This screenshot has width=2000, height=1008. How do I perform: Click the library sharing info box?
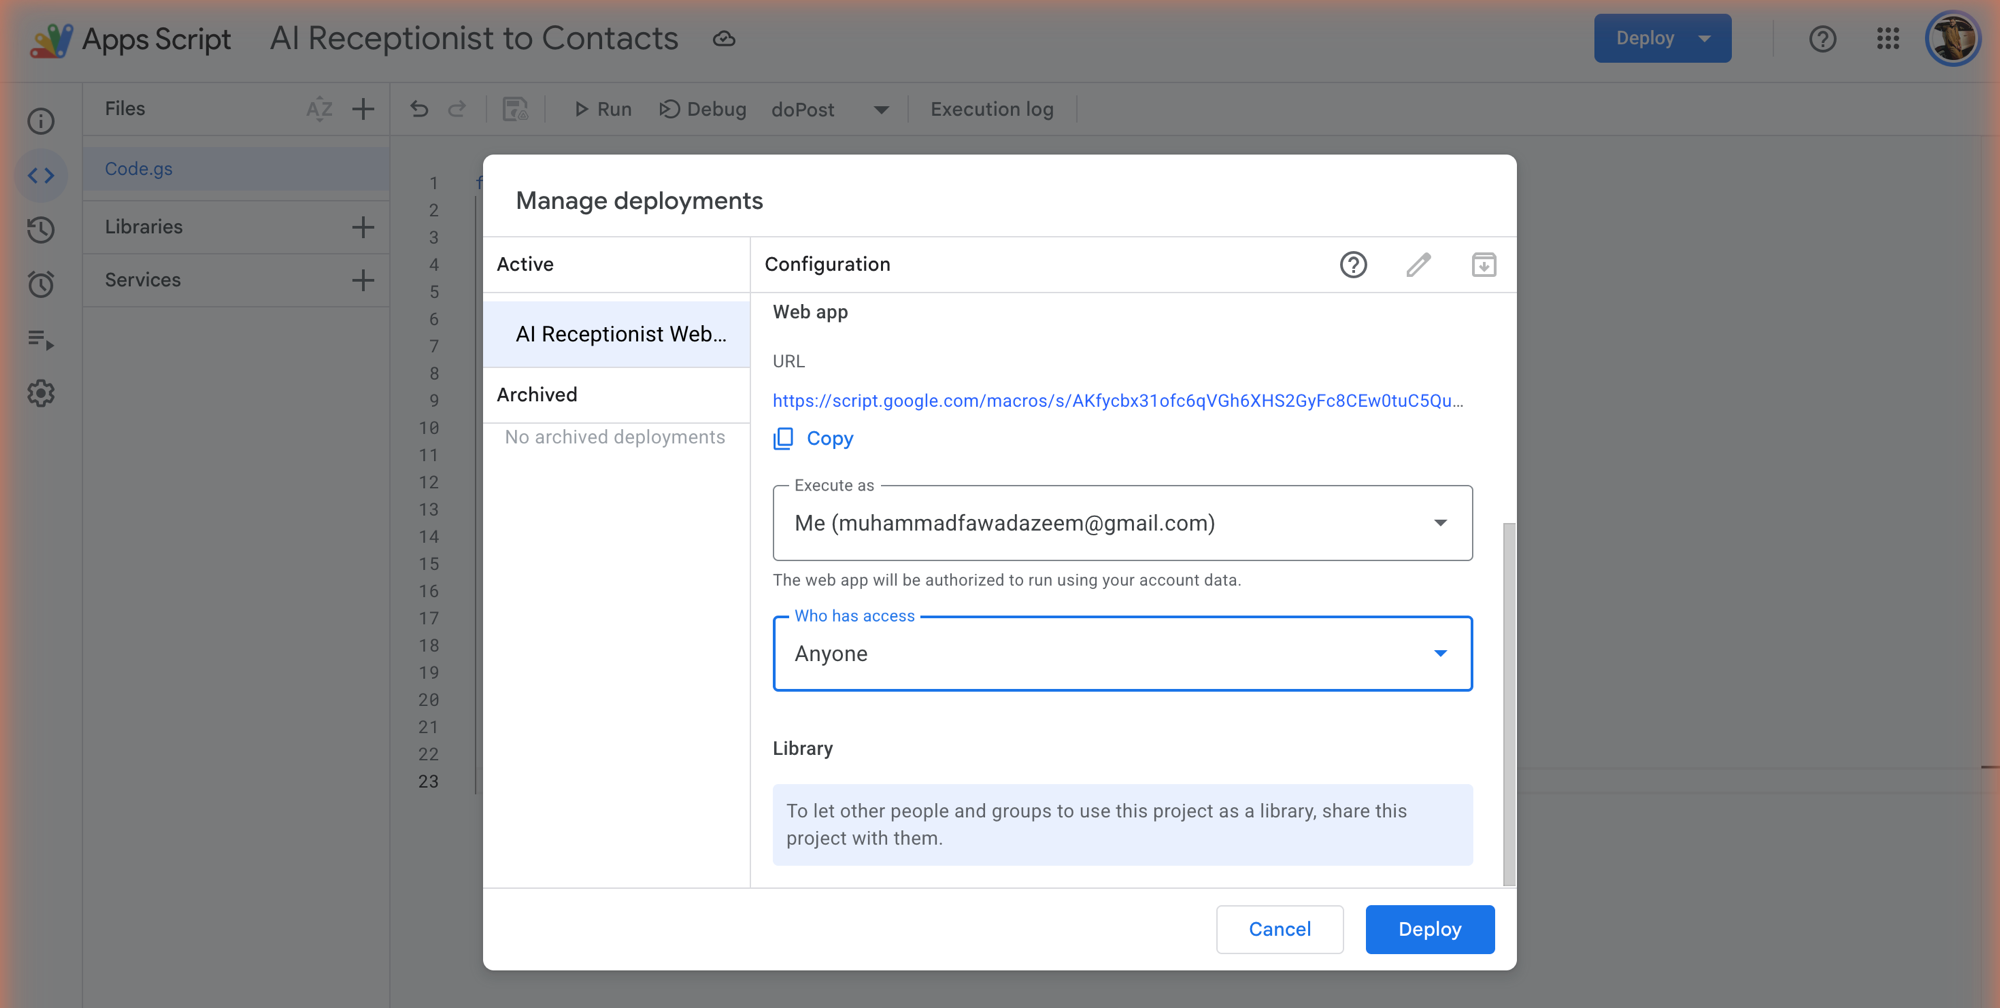tap(1122, 825)
